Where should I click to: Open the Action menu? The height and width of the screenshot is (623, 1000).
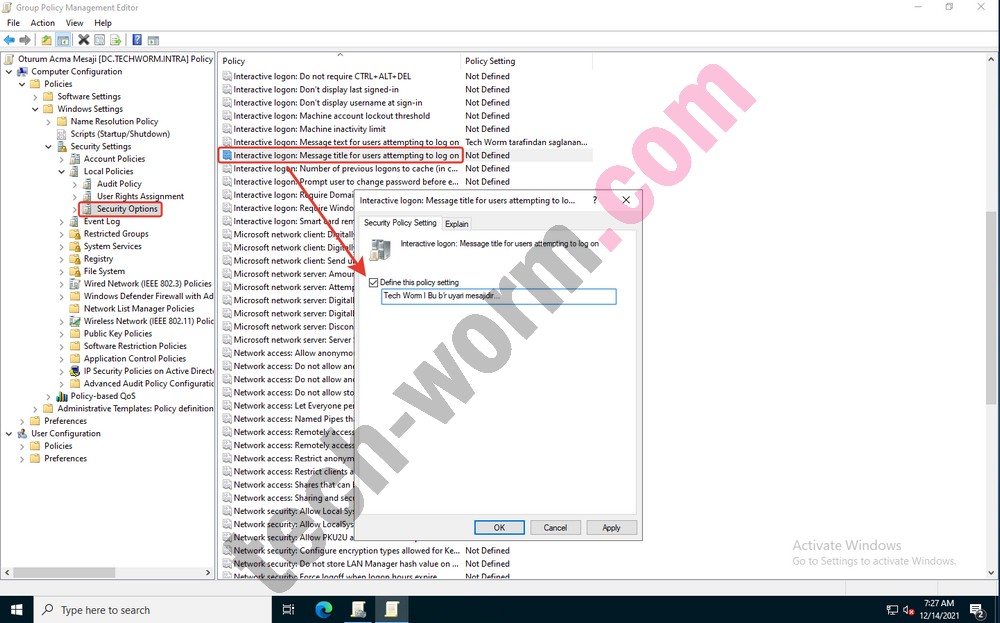click(43, 22)
